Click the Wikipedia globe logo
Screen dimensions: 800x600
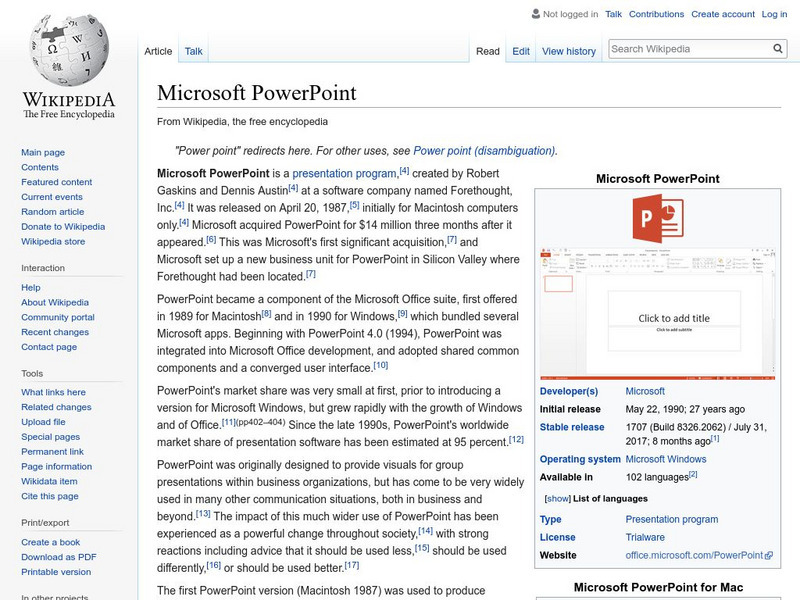click(x=68, y=50)
